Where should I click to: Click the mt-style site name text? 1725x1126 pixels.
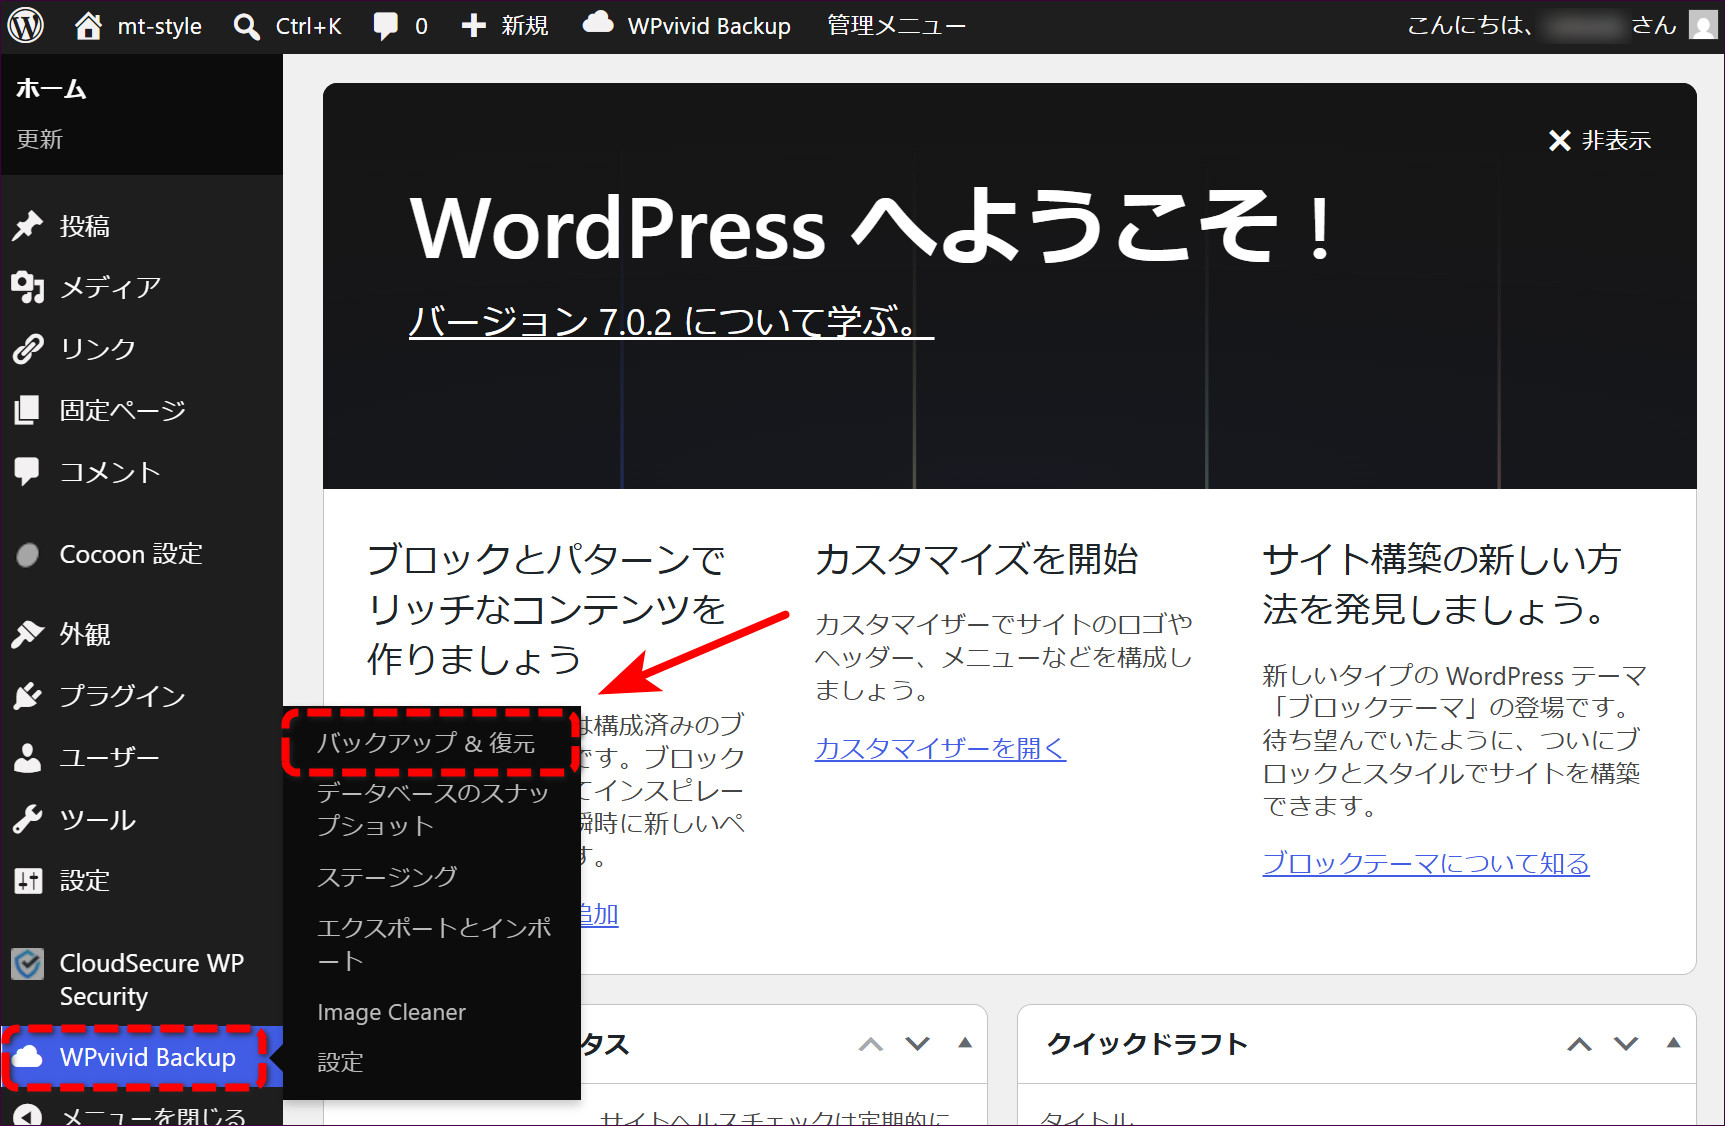click(159, 26)
